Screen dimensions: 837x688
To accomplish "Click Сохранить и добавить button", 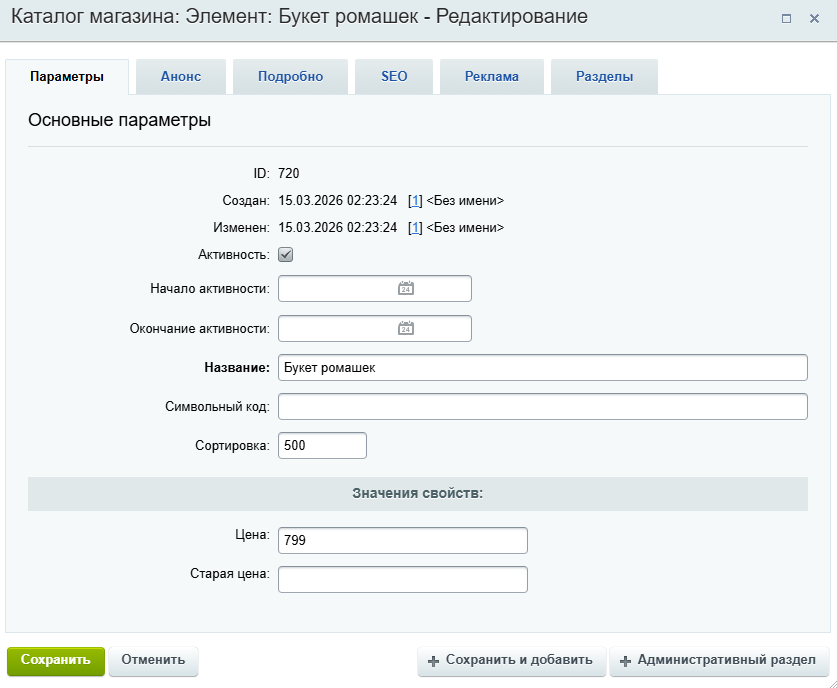I will 511,660.
